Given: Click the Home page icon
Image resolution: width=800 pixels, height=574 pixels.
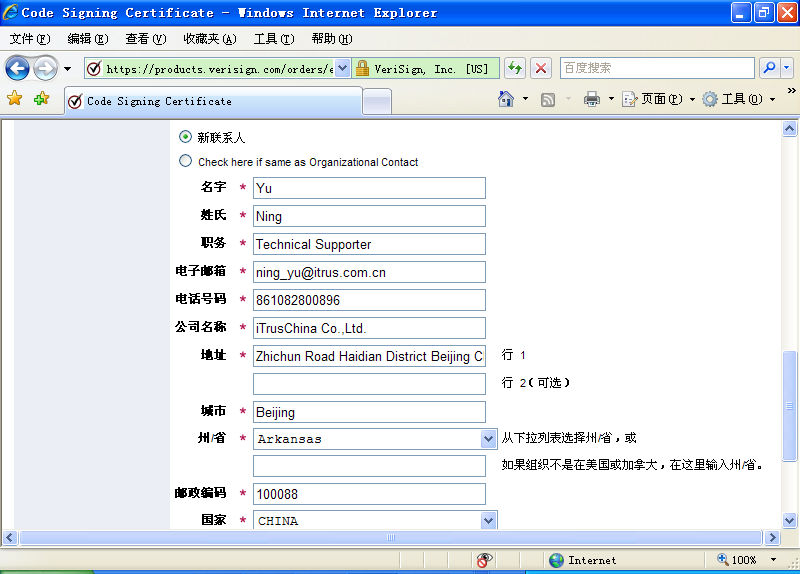Looking at the screenshot, I should [506, 99].
